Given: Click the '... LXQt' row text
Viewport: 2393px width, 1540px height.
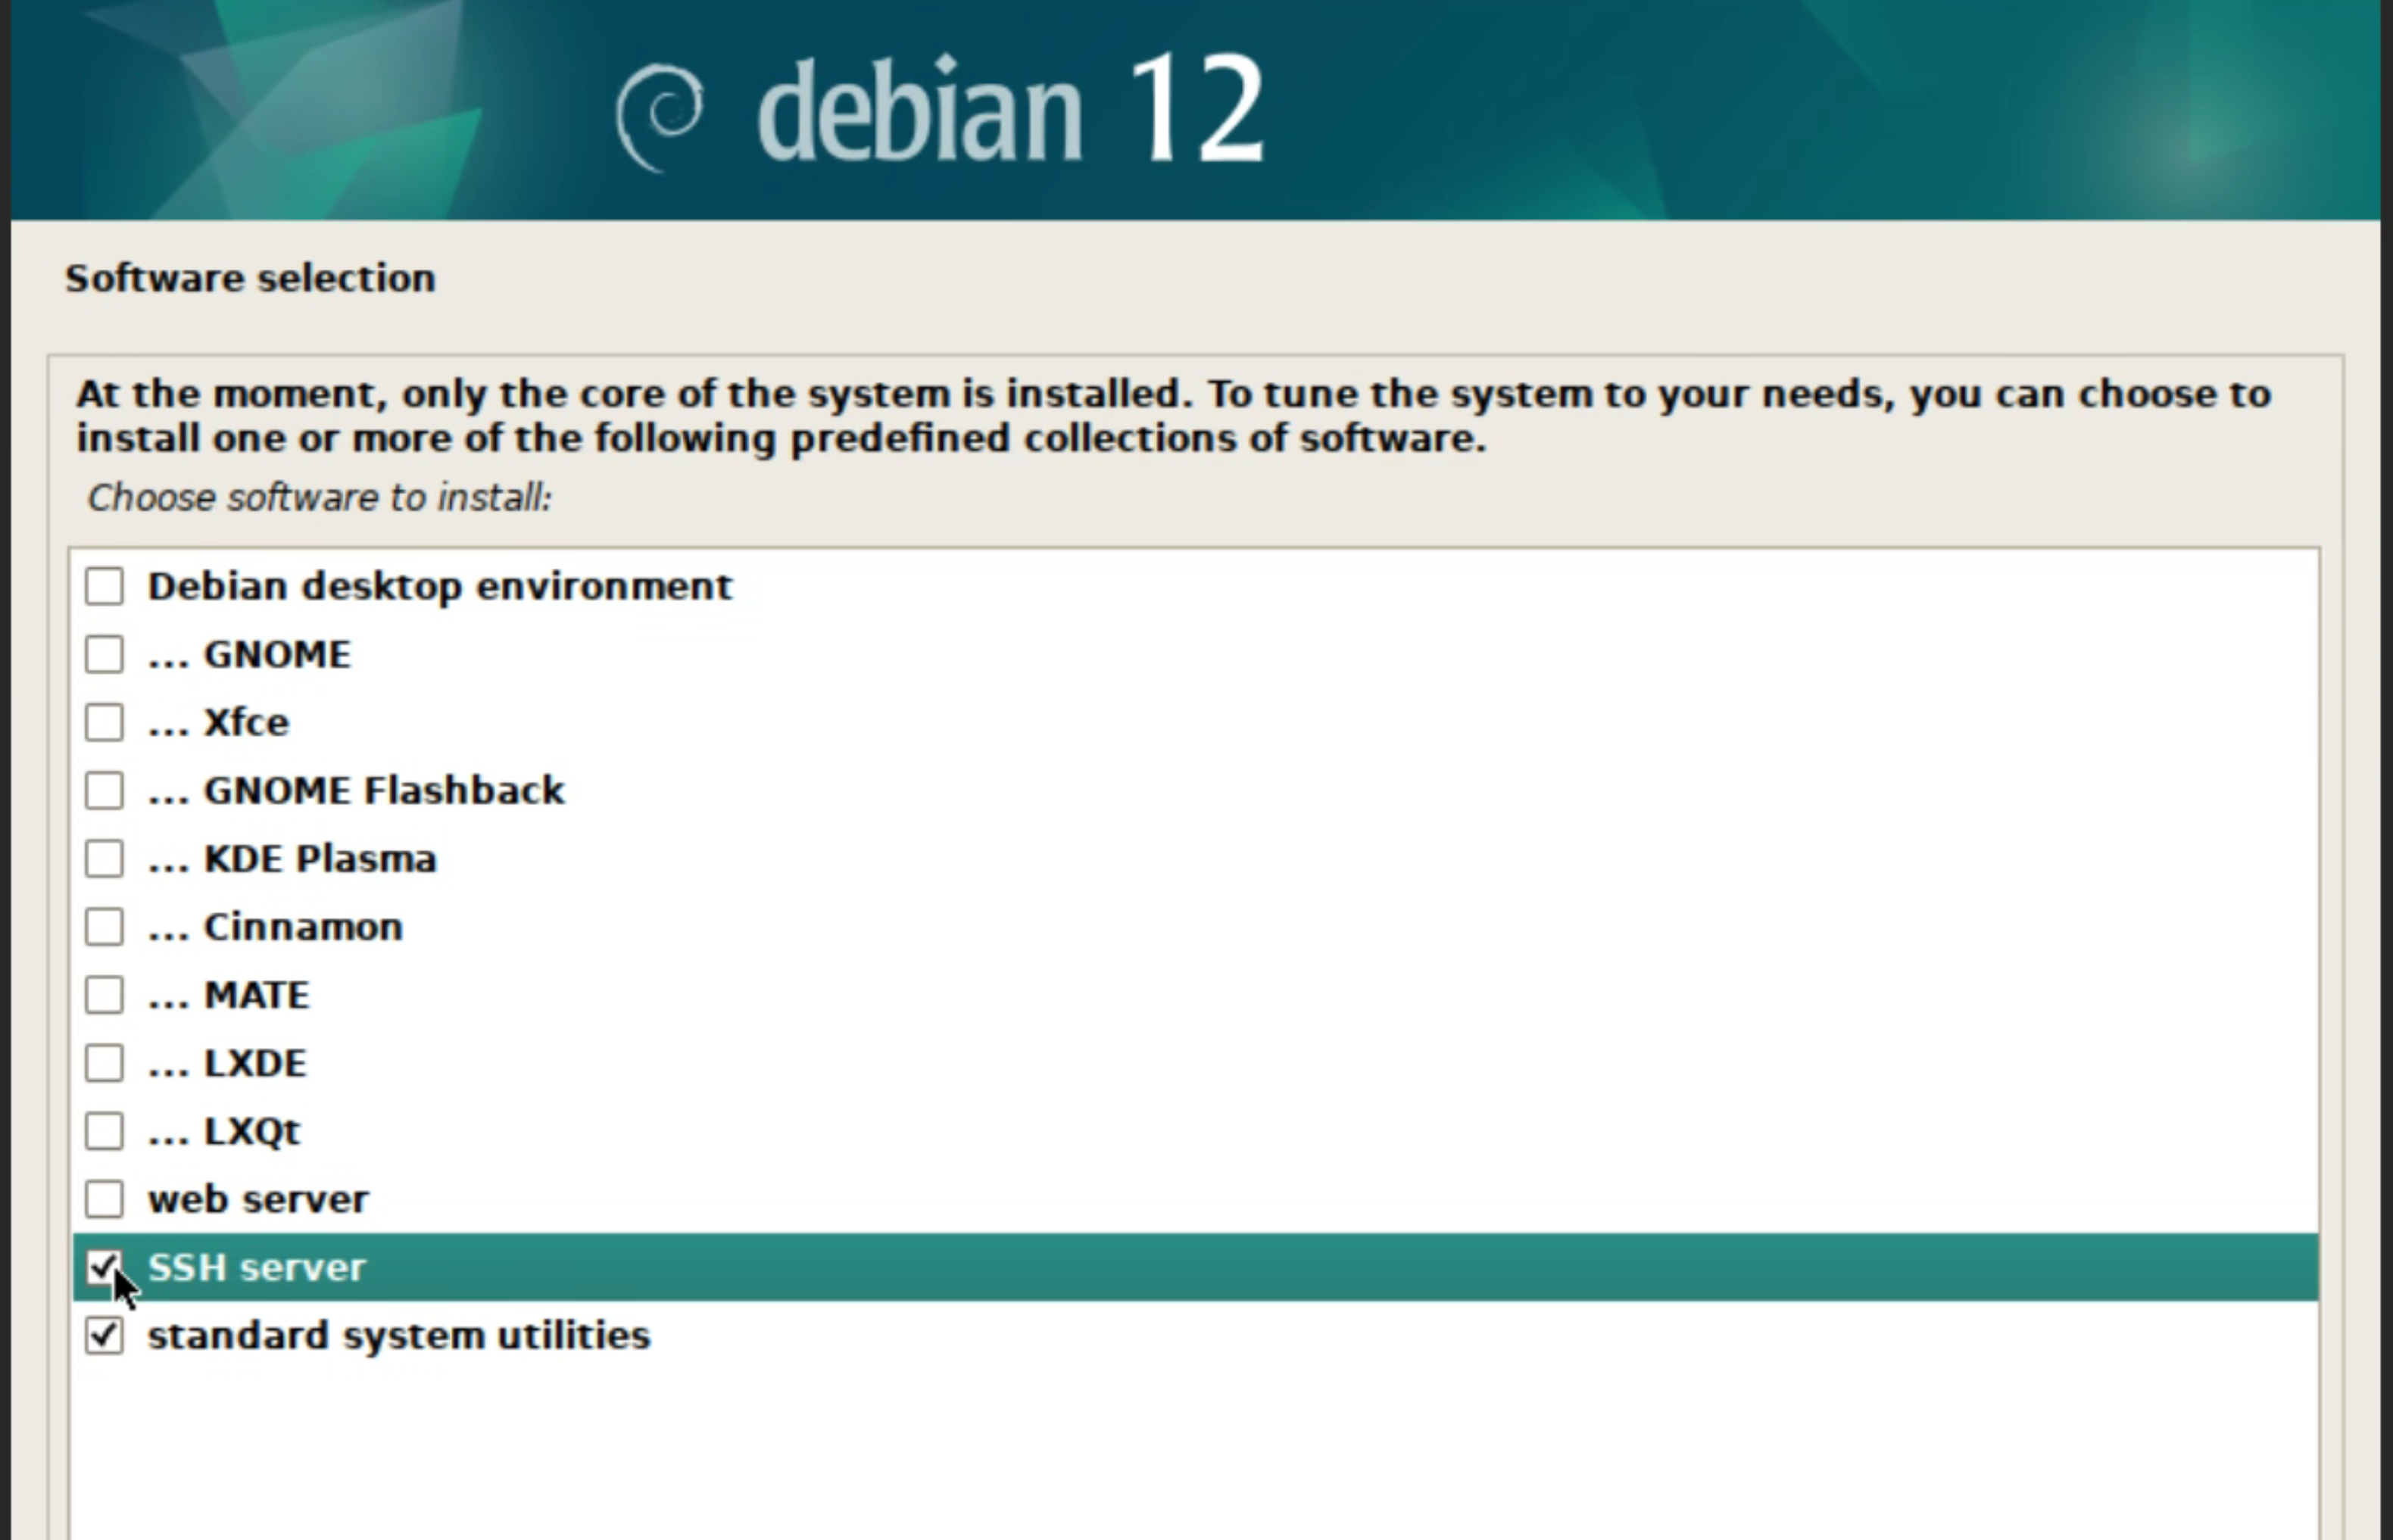Looking at the screenshot, I should click(x=224, y=1132).
